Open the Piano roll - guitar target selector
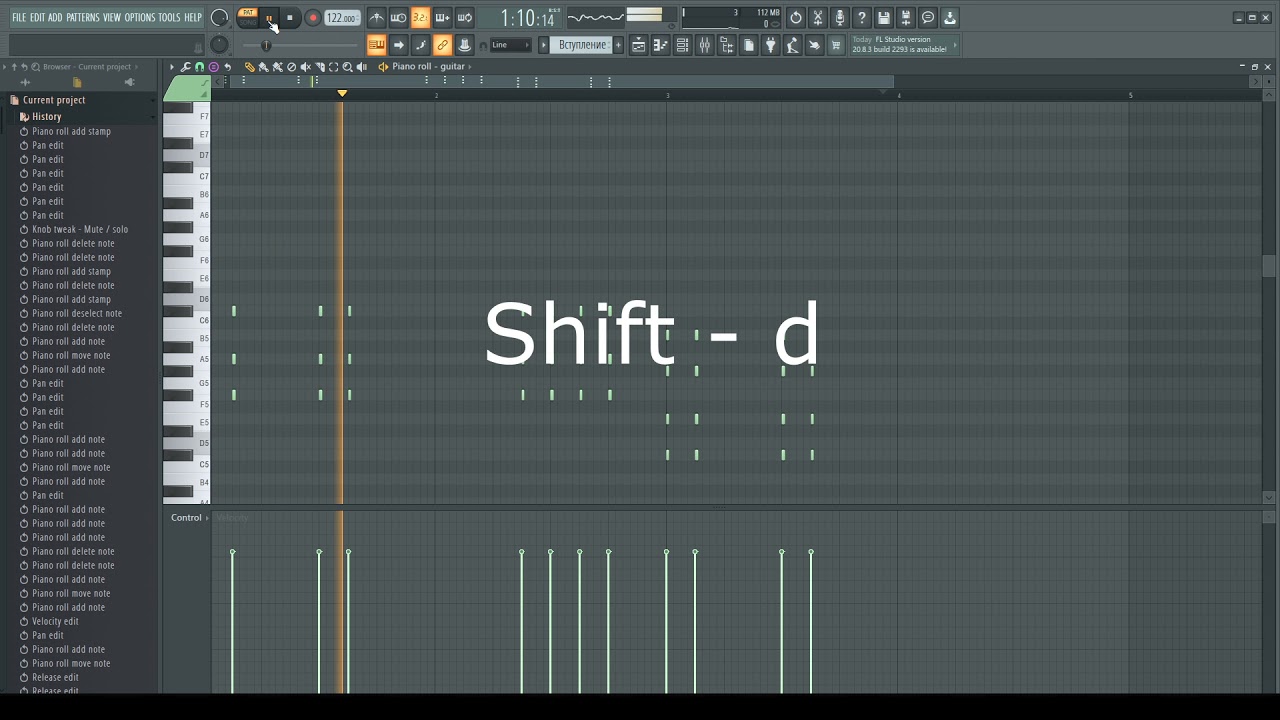This screenshot has width=1280, height=720. point(428,67)
